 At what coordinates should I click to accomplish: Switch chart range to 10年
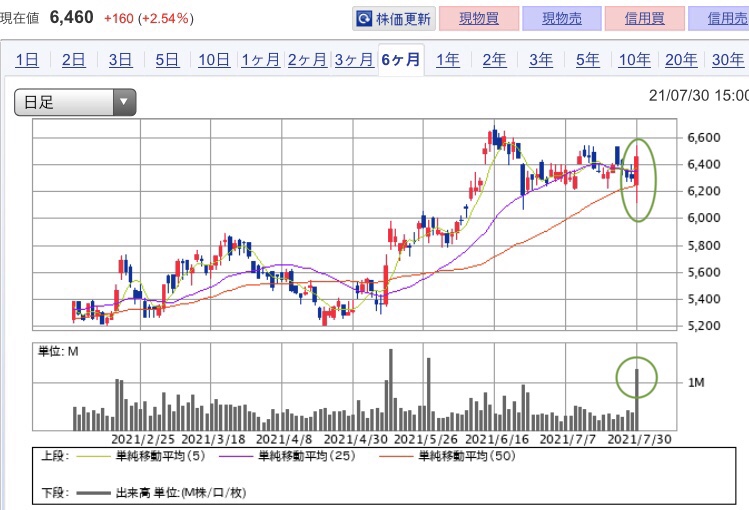pos(634,60)
